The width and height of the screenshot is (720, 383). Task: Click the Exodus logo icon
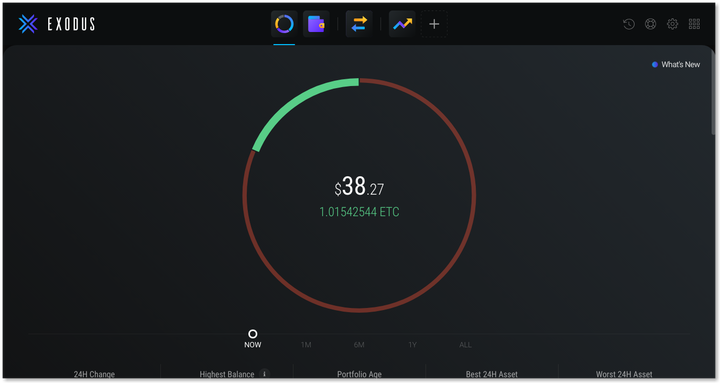coord(28,24)
